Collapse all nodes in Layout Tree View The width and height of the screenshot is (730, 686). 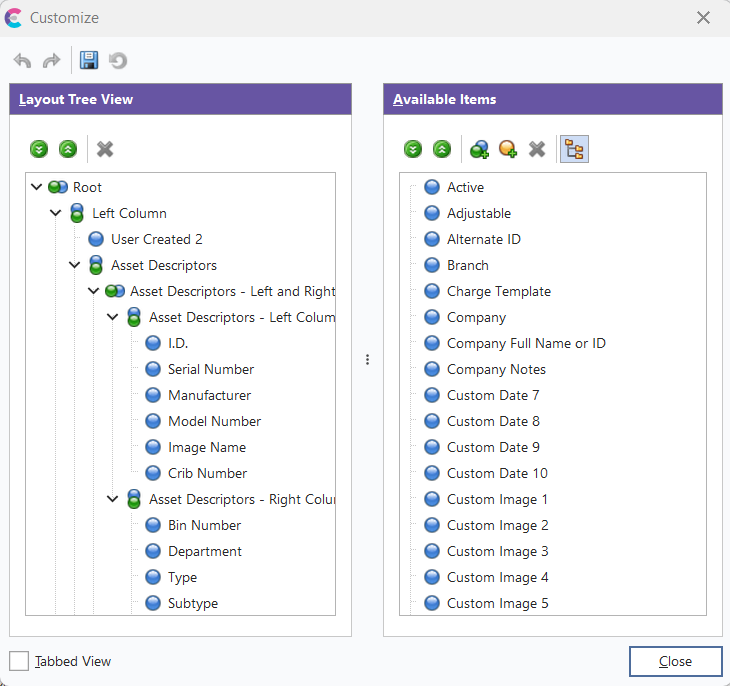(x=68, y=149)
